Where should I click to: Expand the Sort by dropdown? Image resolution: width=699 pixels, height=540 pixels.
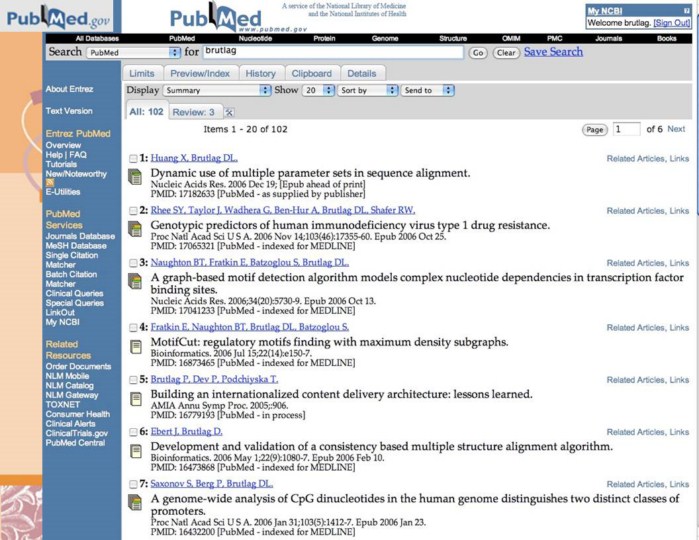tap(366, 90)
